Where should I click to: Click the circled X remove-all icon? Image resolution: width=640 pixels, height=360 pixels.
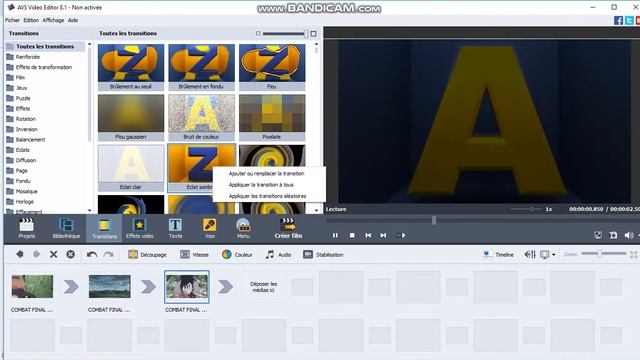point(71,254)
